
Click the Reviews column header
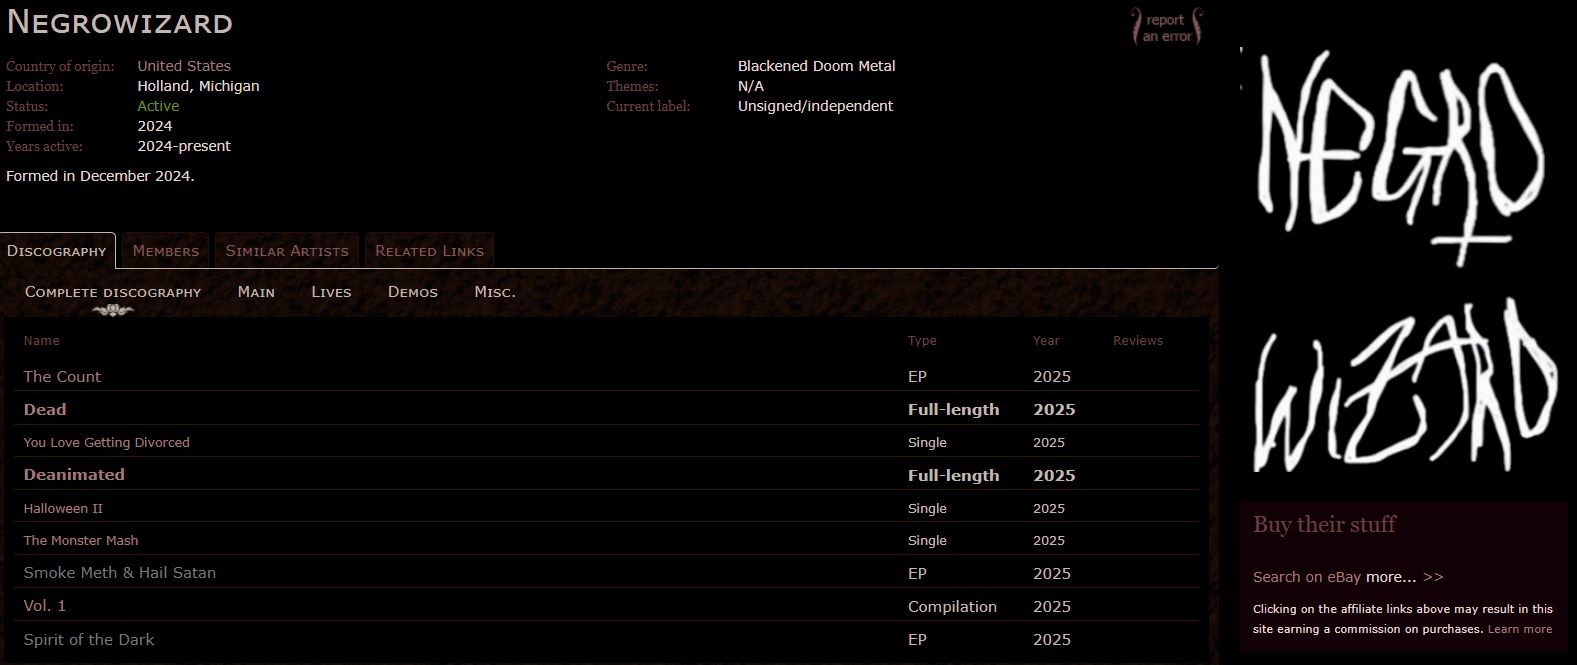click(x=1138, y=341)
